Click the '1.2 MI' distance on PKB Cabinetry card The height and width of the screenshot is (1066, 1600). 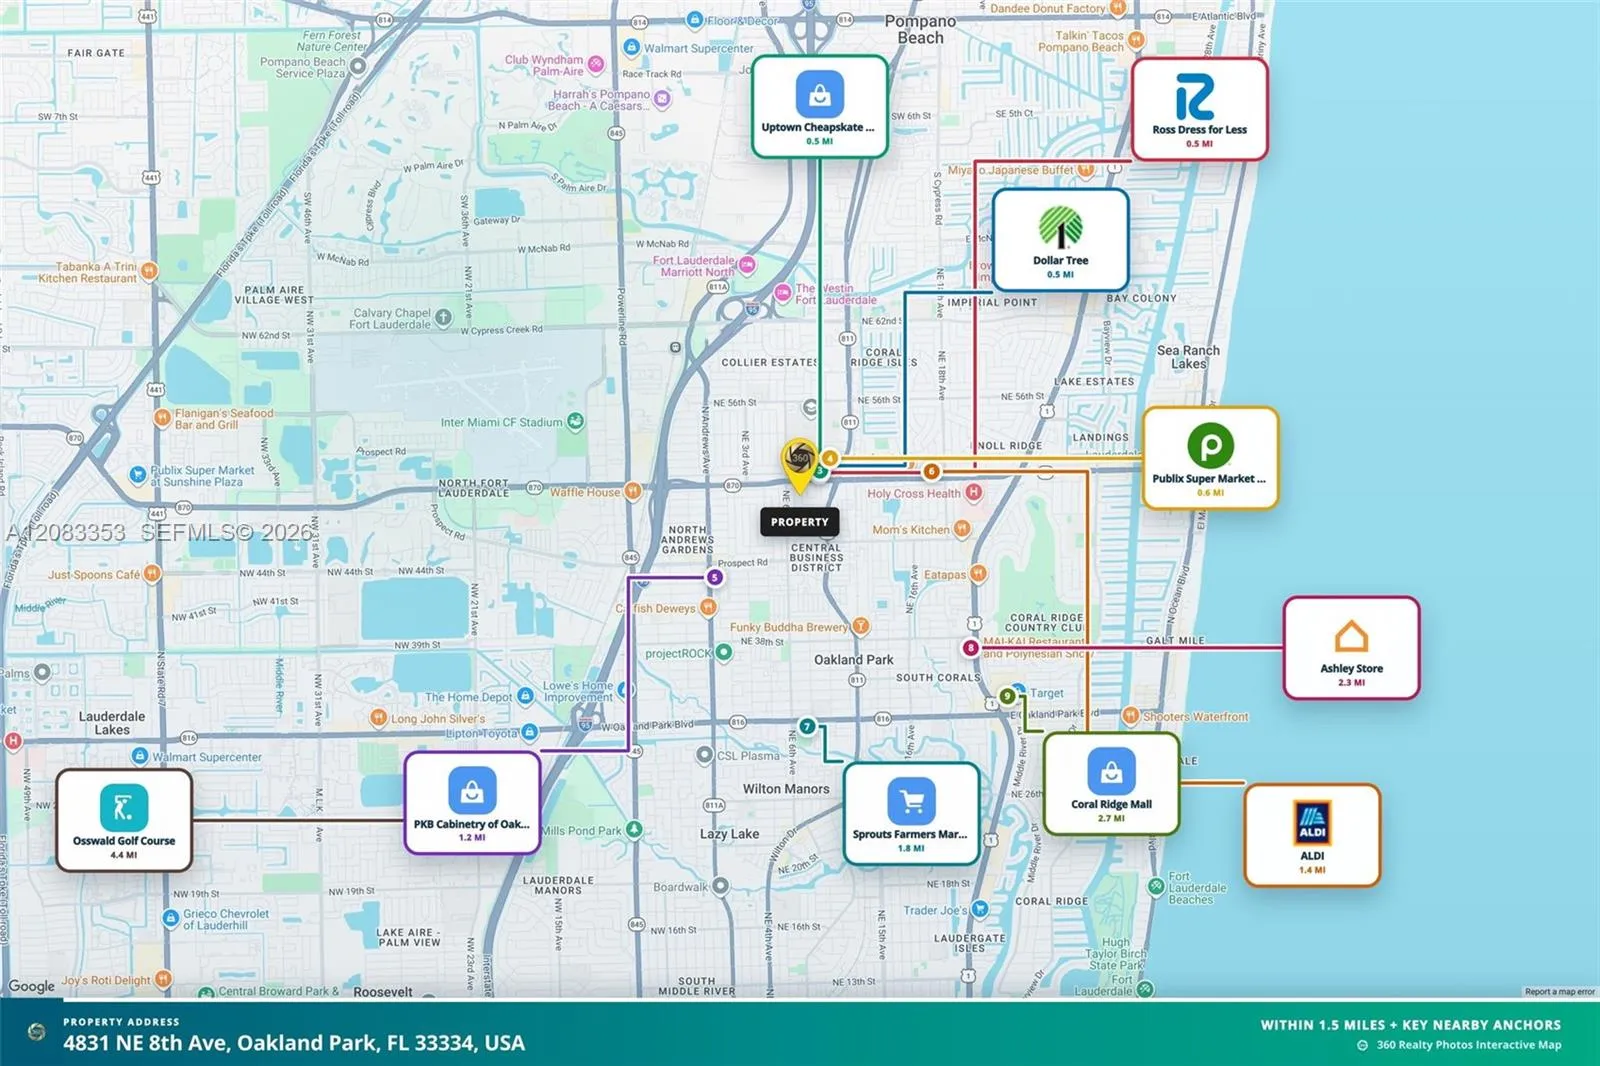point(472,838)
